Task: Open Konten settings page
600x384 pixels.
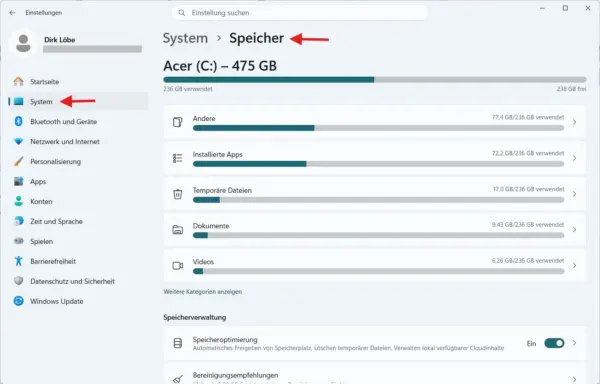Action: pyautogui.click(x=78, y=201)
